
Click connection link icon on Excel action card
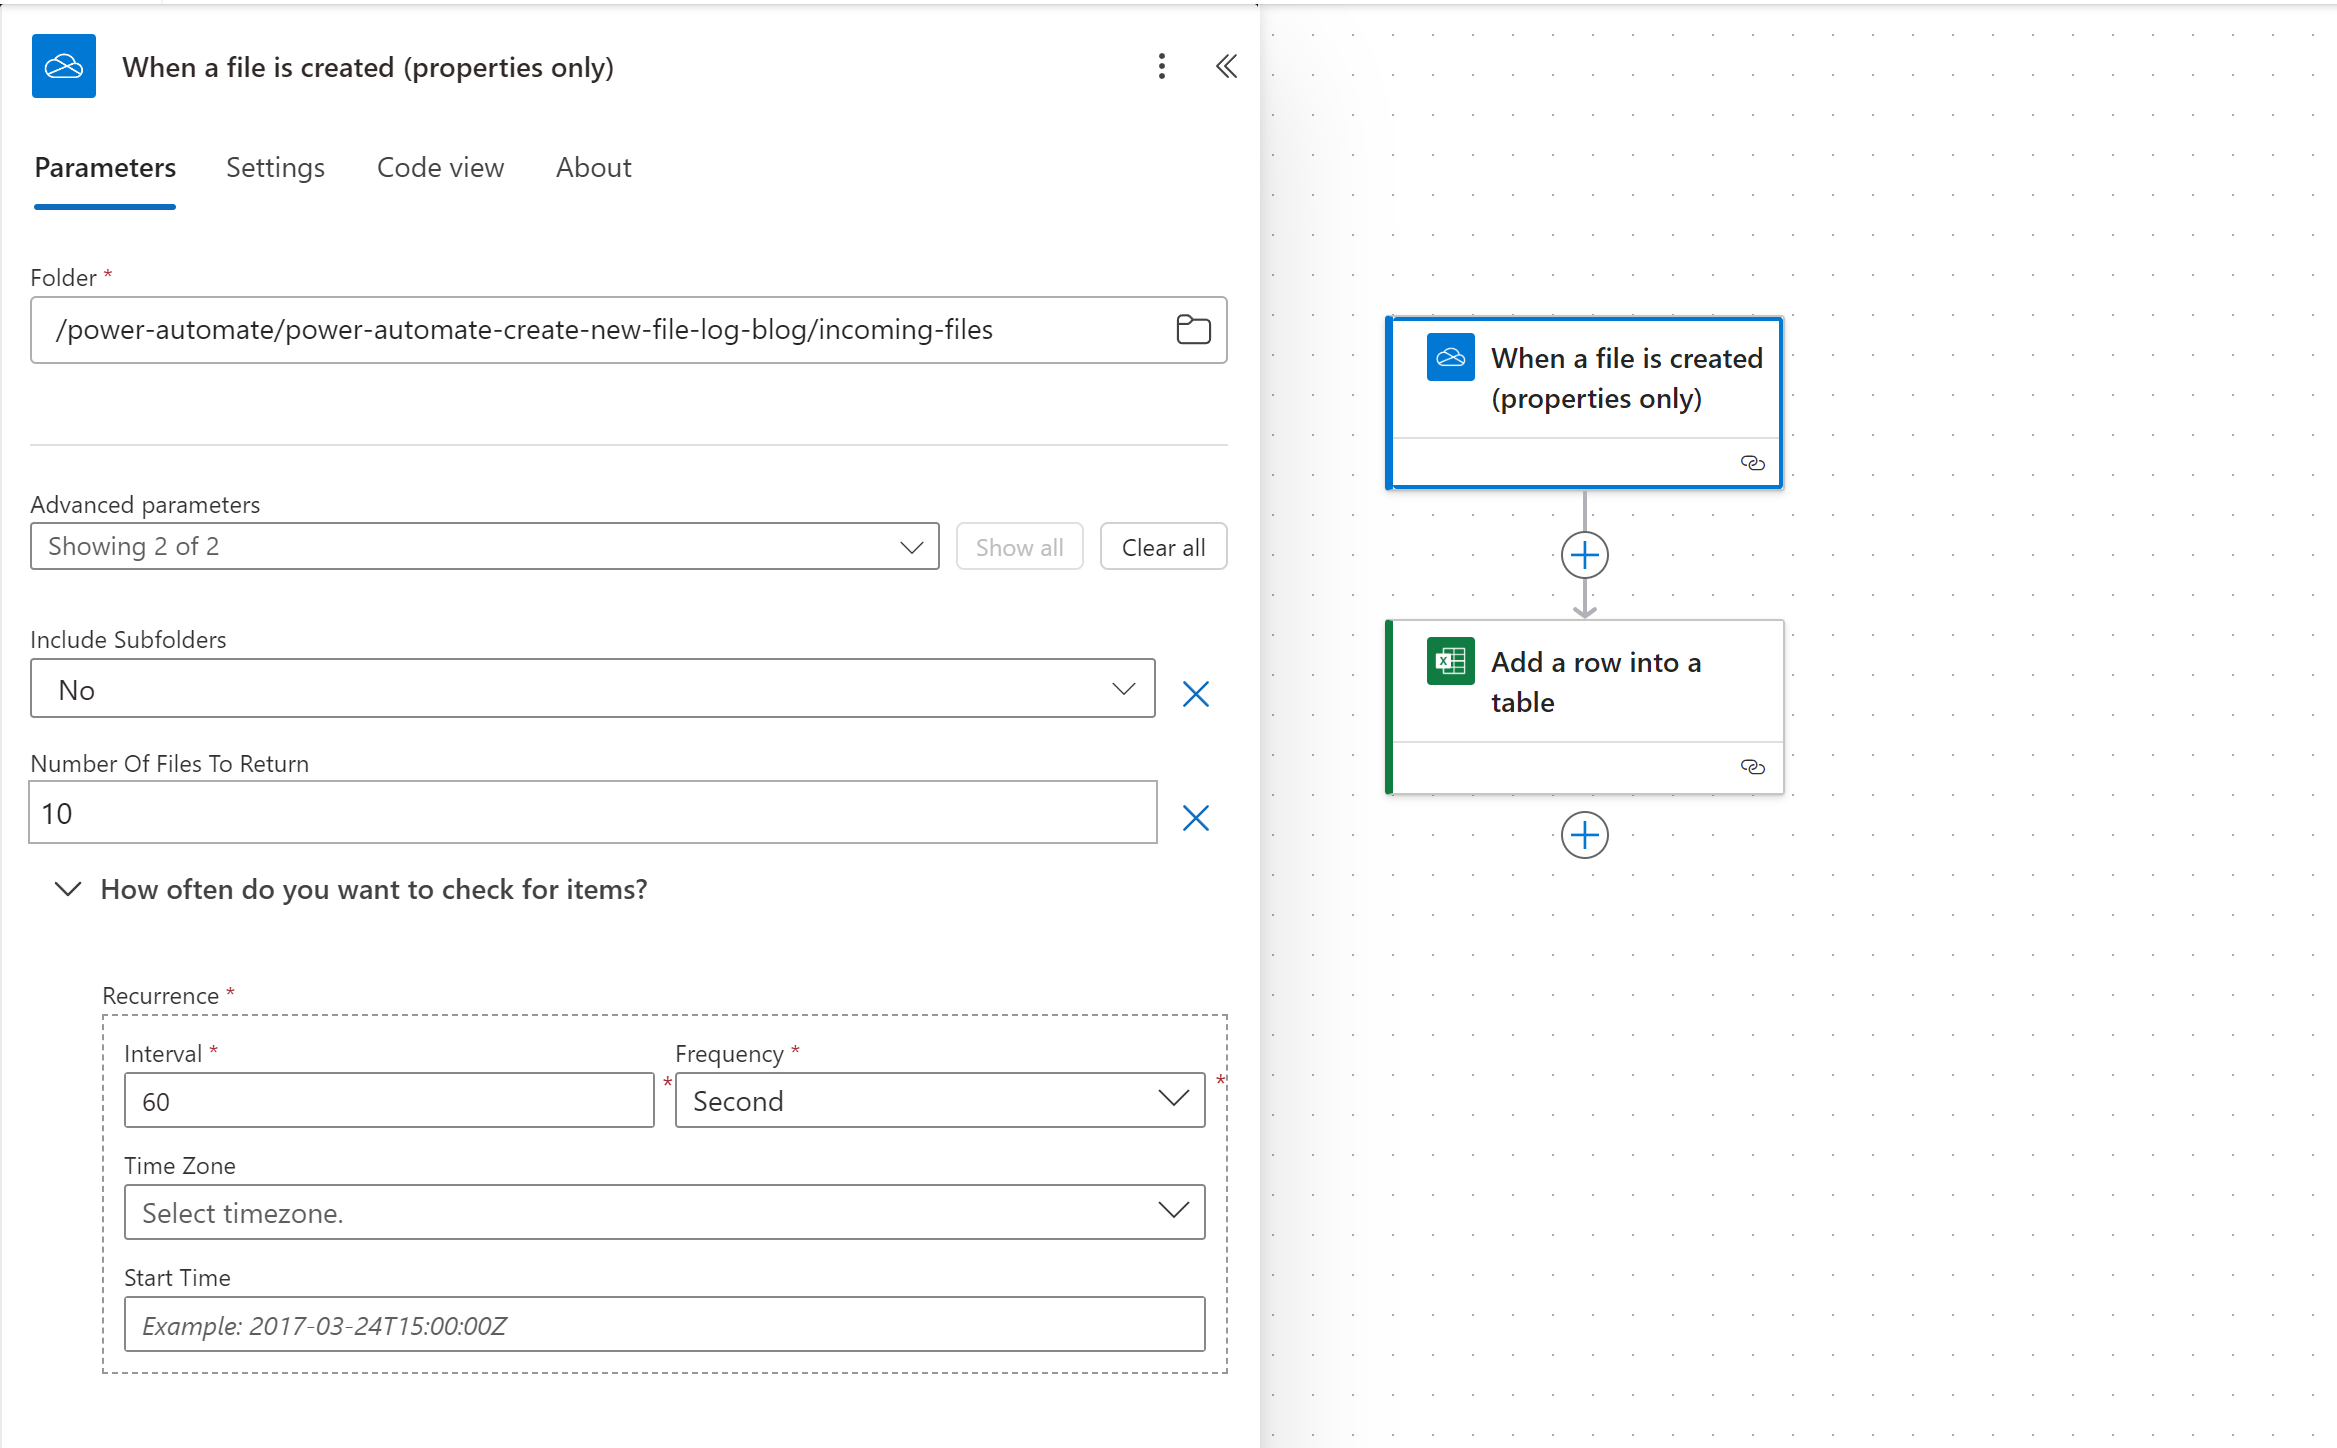point(1752,767)
